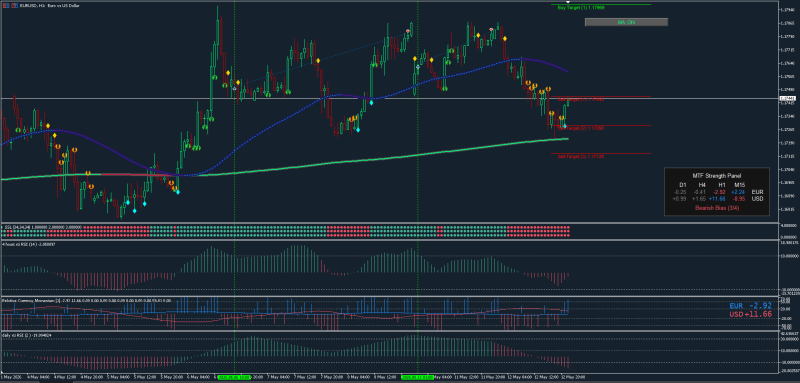Select the Sell Target (2) label
The height and width of the screenshot is (383, 800).
(581, 128)
